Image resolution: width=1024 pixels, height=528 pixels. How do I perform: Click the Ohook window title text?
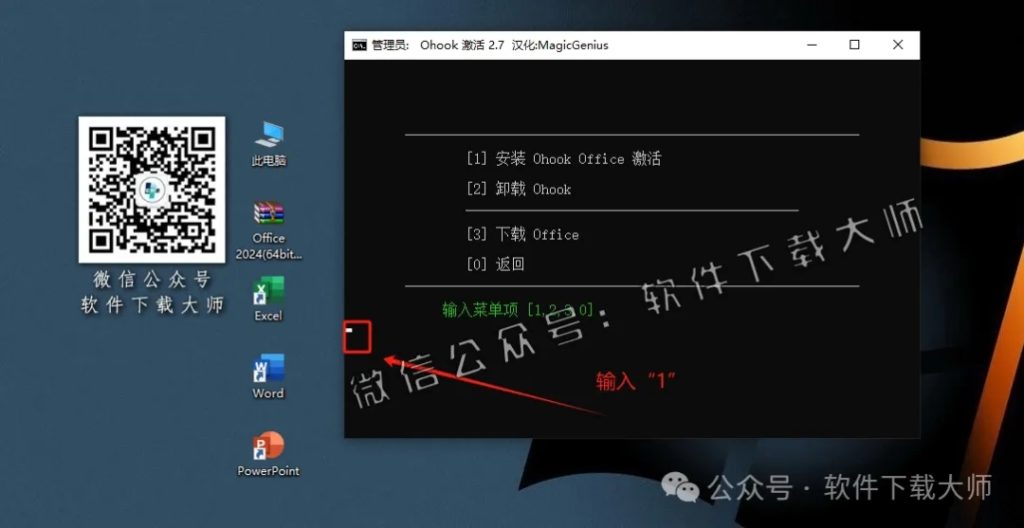tap(490, 45)
